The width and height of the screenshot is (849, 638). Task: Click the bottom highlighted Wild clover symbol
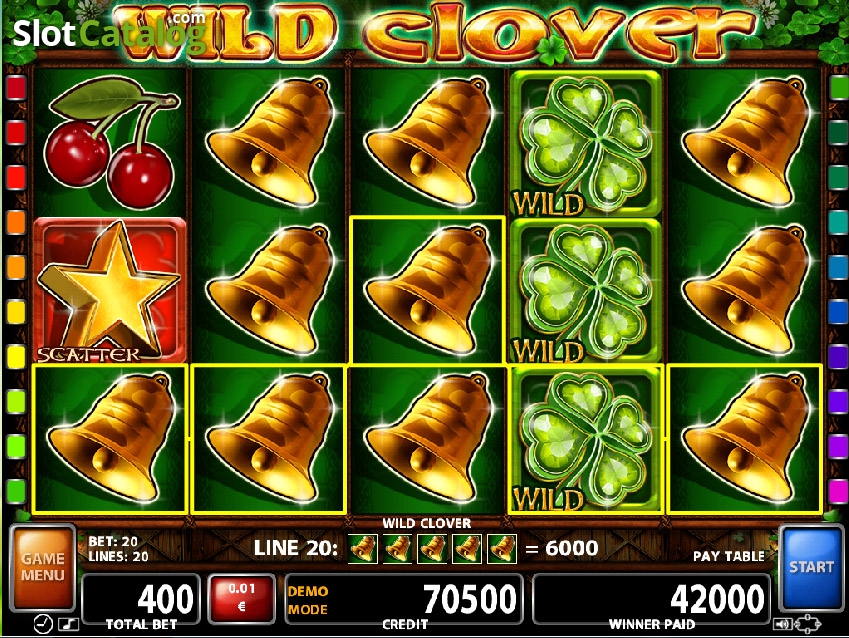(x=585, y=439)
